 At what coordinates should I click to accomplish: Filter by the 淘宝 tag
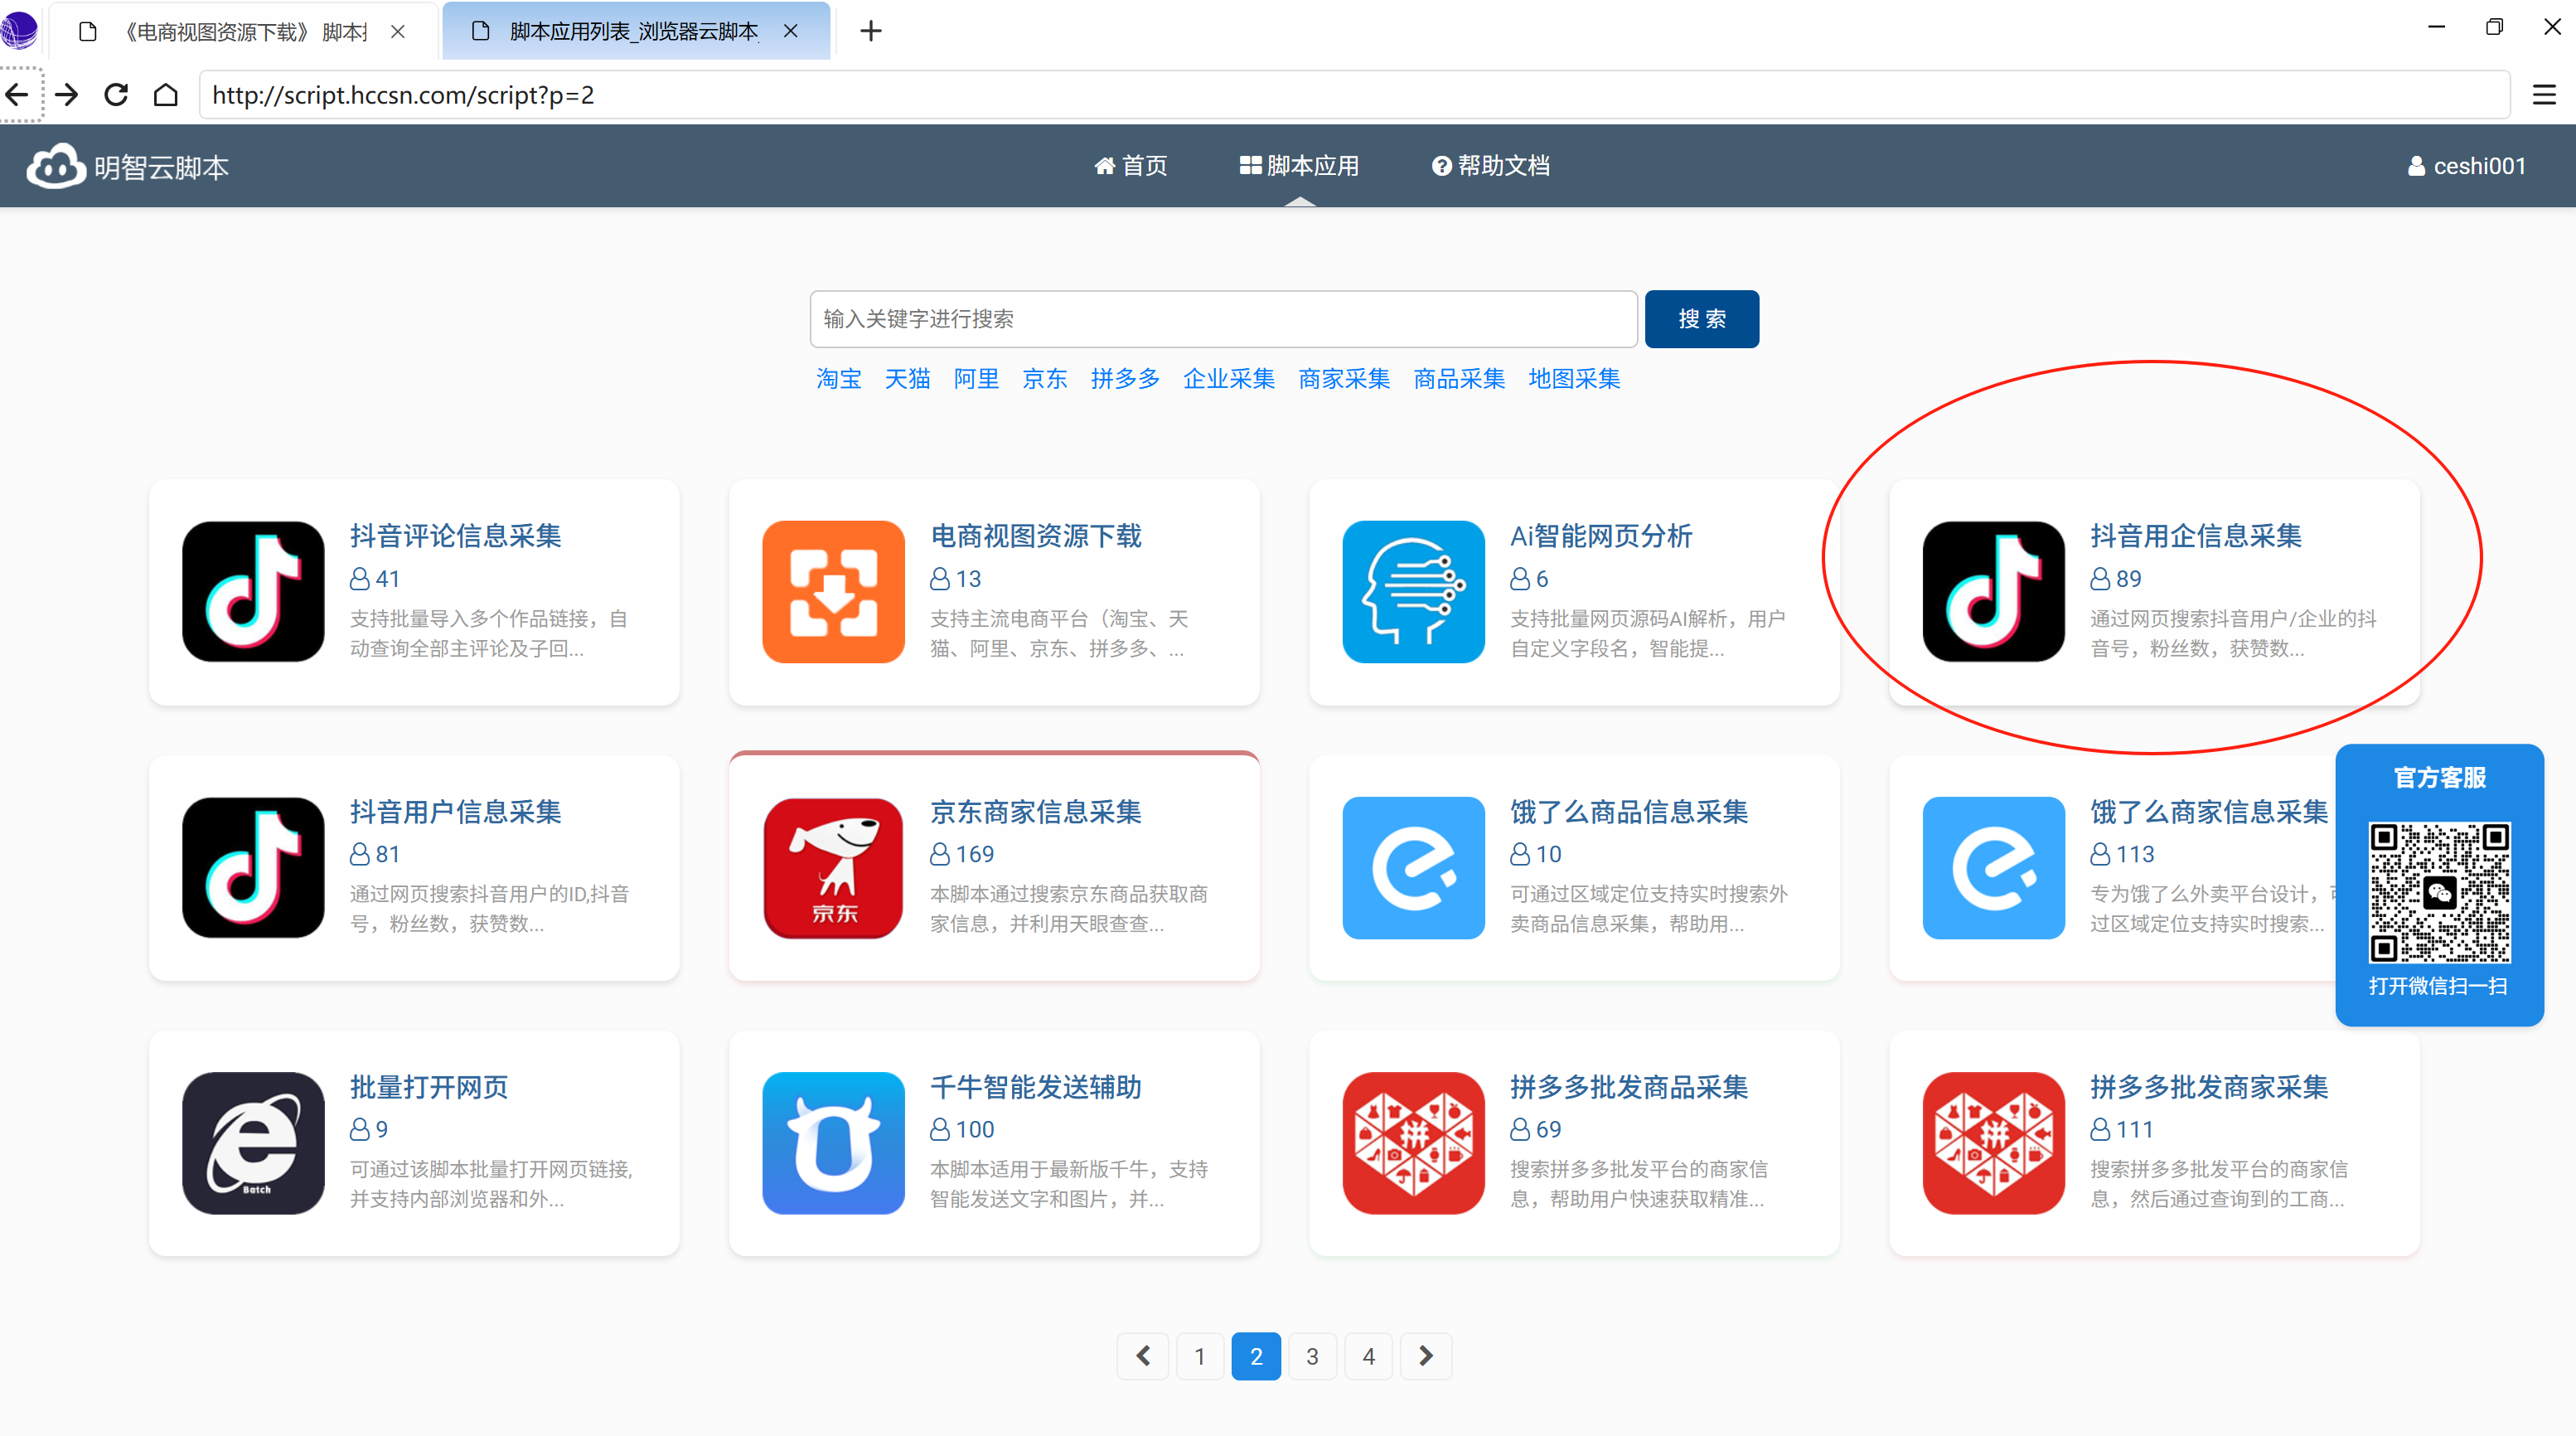pos(838,379)
